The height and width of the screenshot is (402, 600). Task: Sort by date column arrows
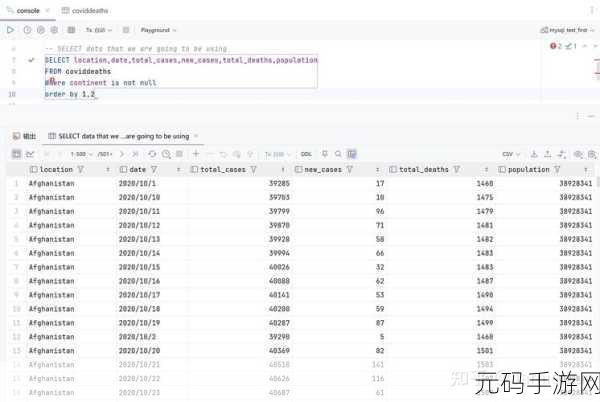[178, 169]
